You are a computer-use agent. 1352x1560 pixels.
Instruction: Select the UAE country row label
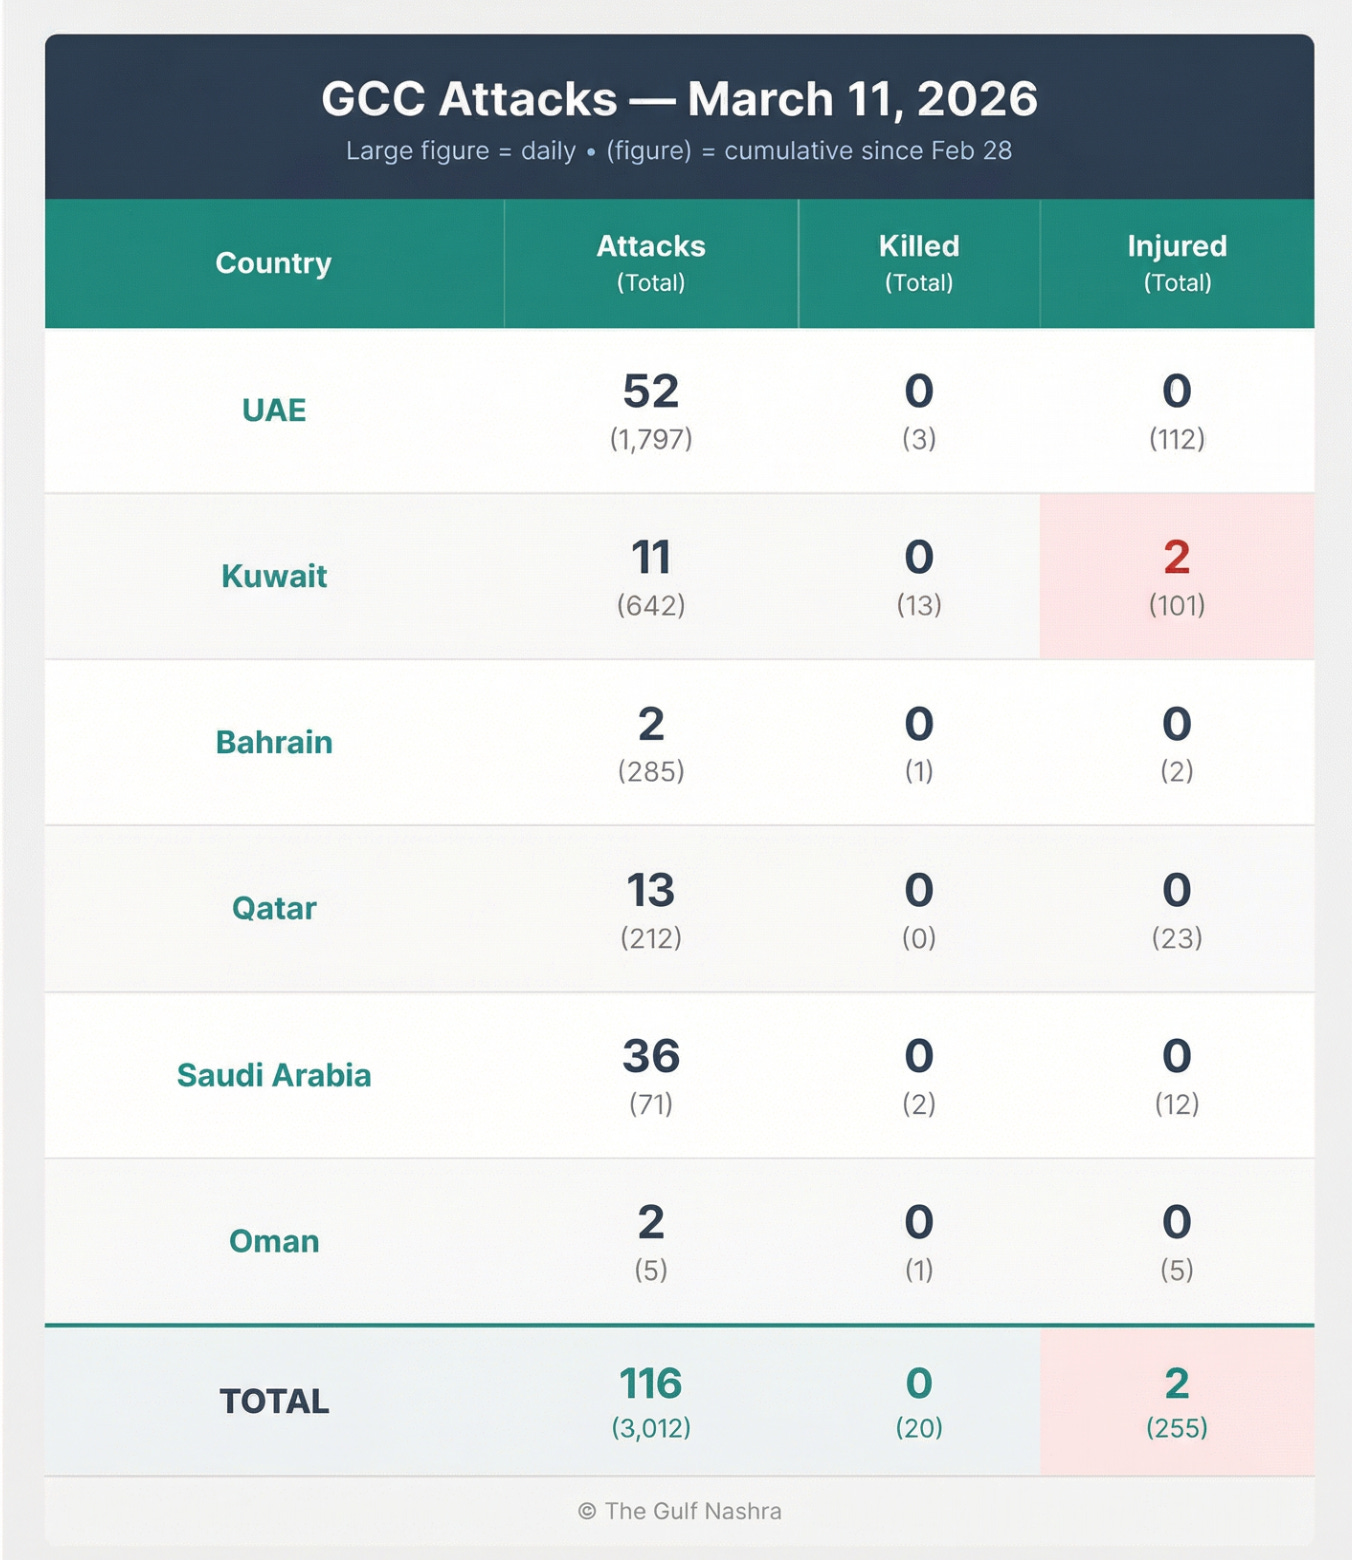pyautogui.click(x=274, y=410)
